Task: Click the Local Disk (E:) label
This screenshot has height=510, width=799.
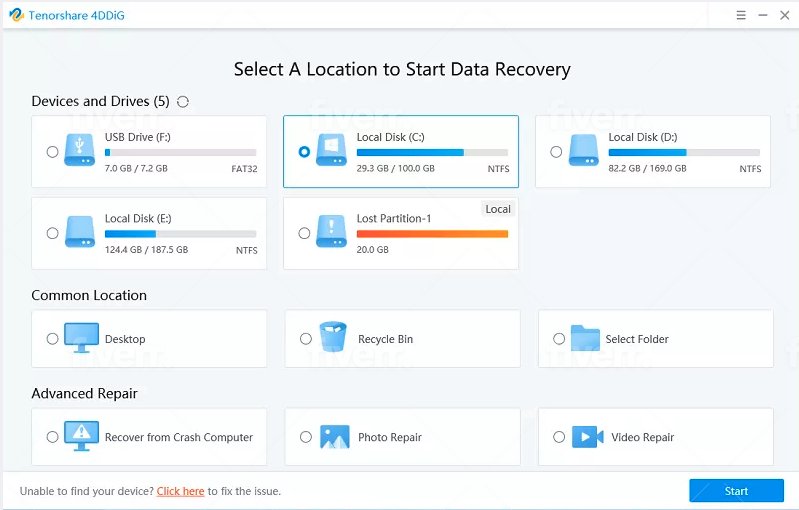Action: point(138,219)
